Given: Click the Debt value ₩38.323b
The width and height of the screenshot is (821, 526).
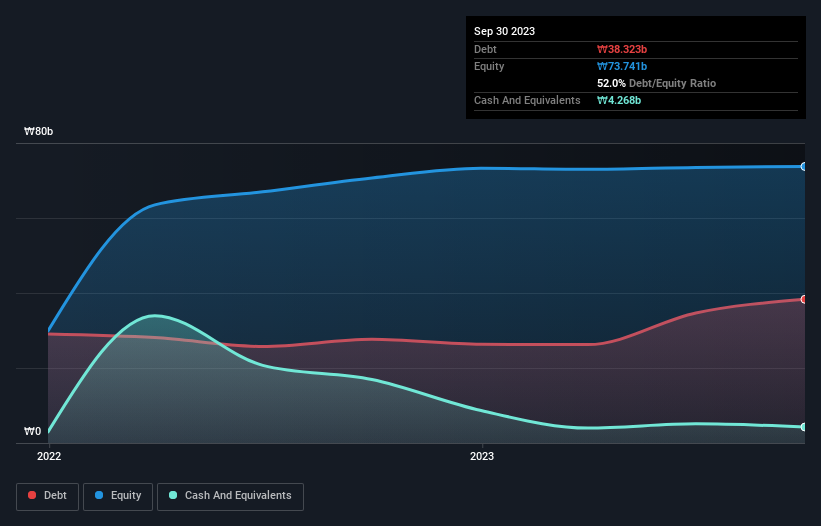Looking at the screenshot, I should point(622,49).
